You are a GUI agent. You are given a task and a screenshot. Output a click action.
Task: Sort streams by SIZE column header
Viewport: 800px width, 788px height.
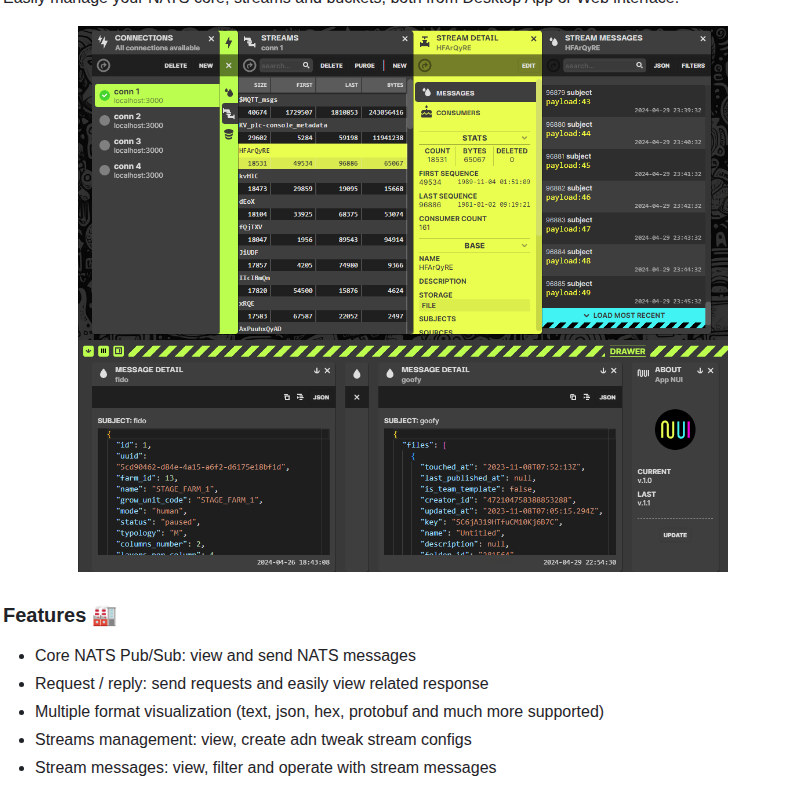tap(255, 85)
